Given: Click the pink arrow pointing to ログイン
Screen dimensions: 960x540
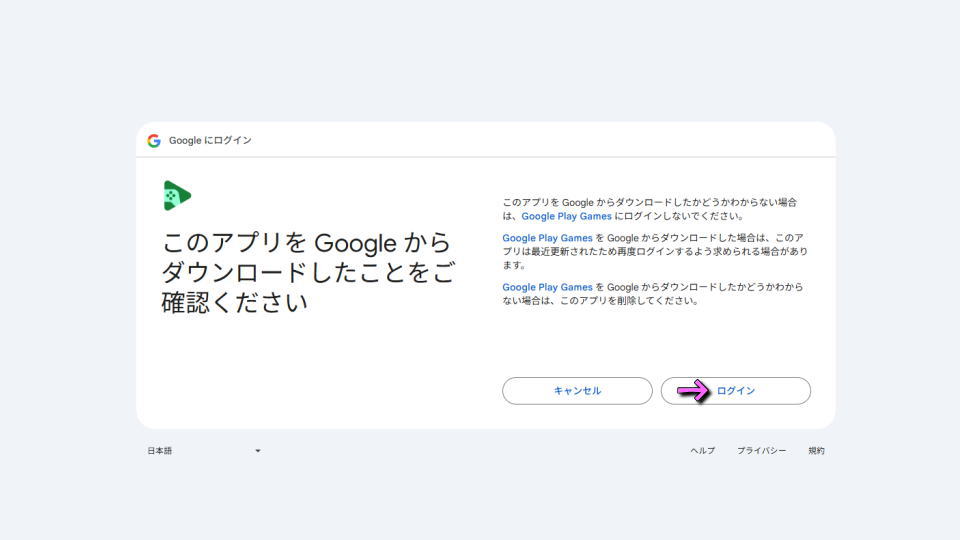Looking at the screenshot, I should point(693,391).
